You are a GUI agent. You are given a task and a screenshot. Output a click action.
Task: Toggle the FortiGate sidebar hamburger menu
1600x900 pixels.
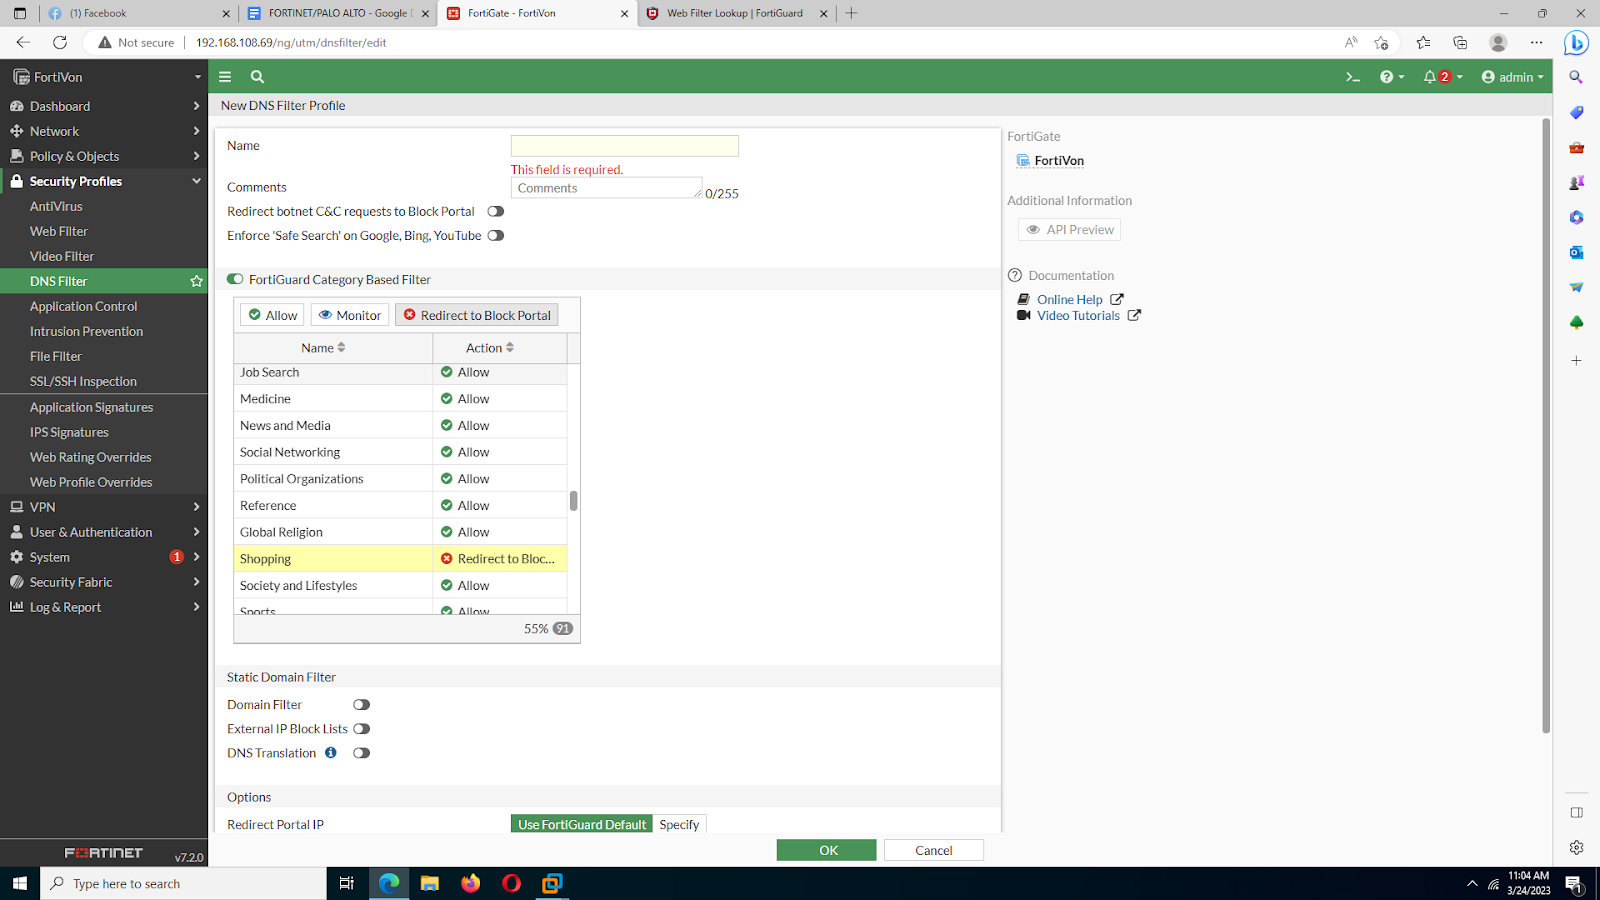pos(225,77)
